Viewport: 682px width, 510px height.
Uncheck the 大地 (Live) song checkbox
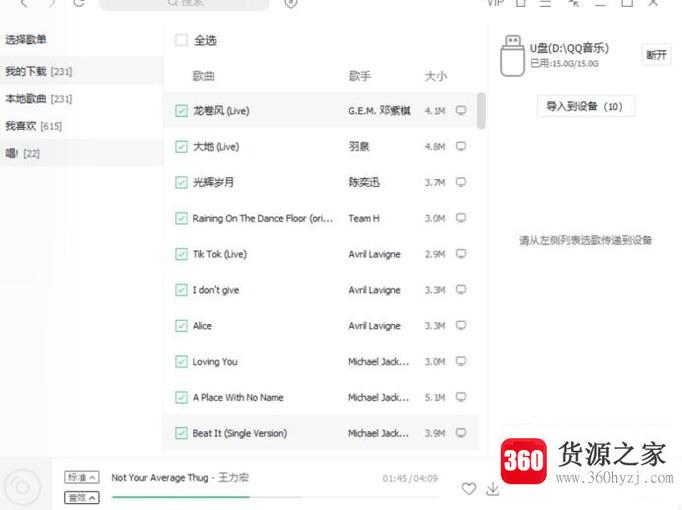click(x=181, y=147)
